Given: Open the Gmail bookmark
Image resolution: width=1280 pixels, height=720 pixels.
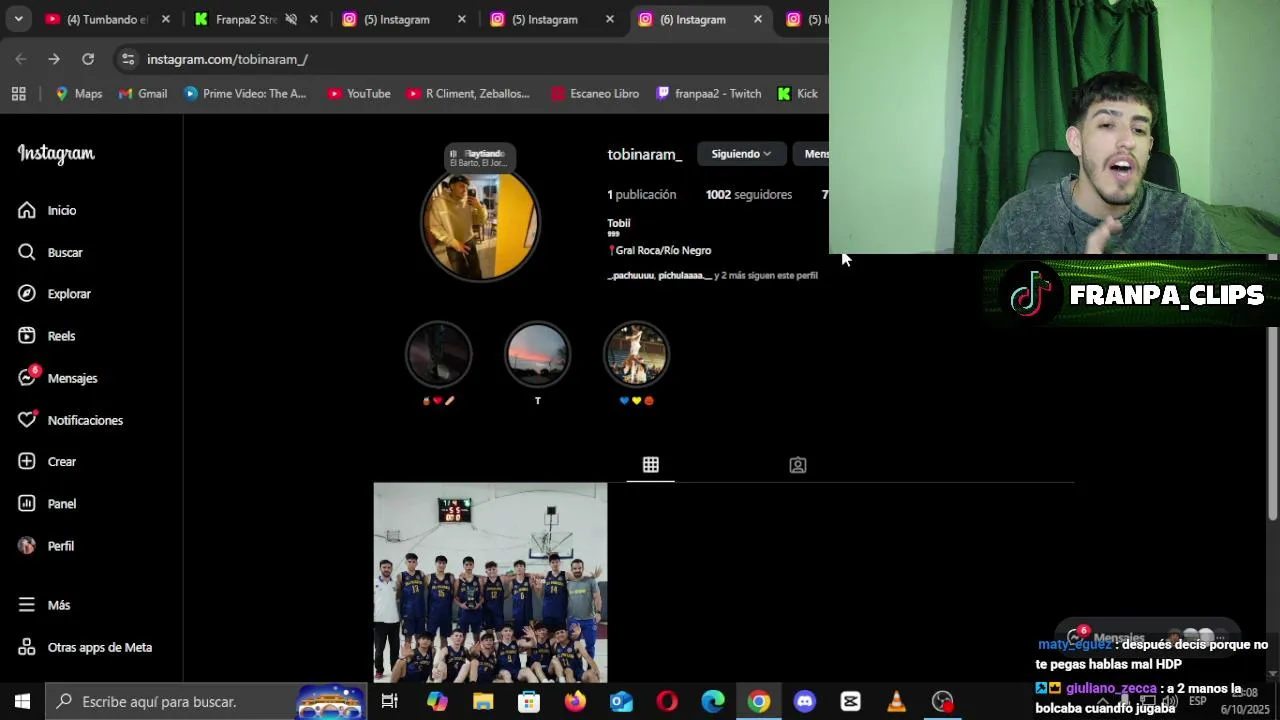Looking at the screenshot, I should pyautogui.click(x=143, y=94).
